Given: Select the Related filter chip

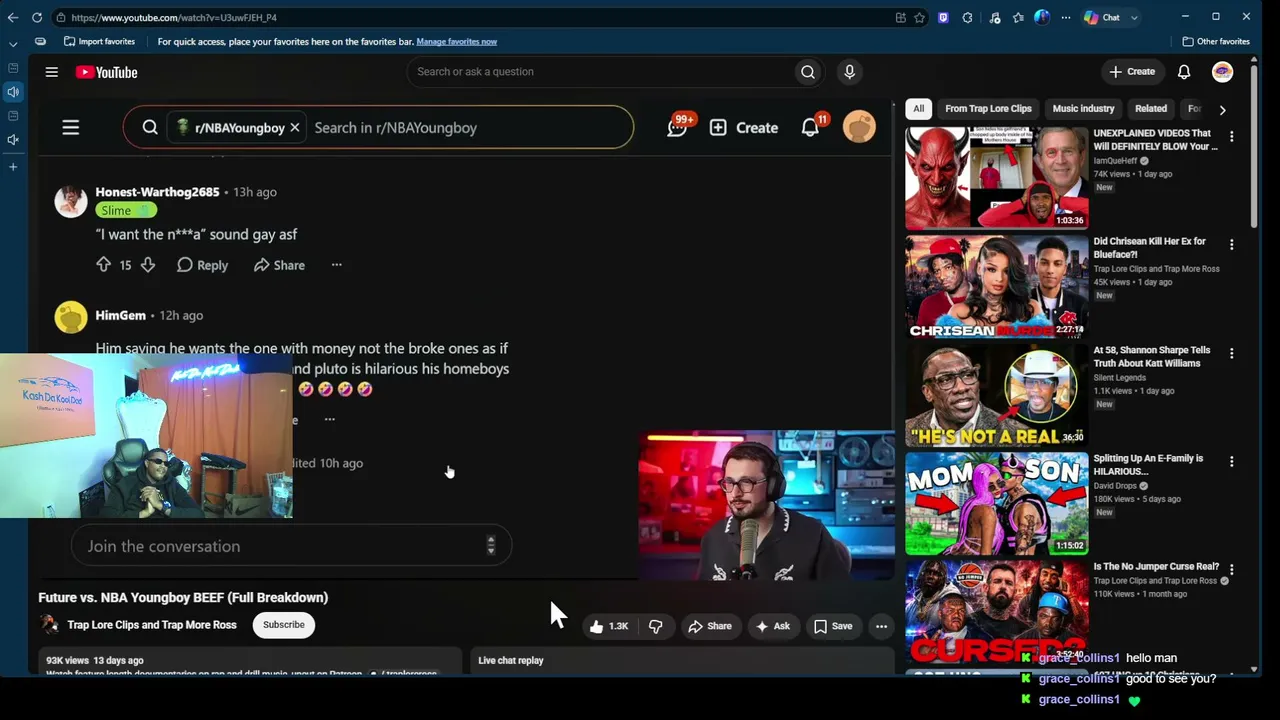Looking at the screenshot, I should 1150,109.
